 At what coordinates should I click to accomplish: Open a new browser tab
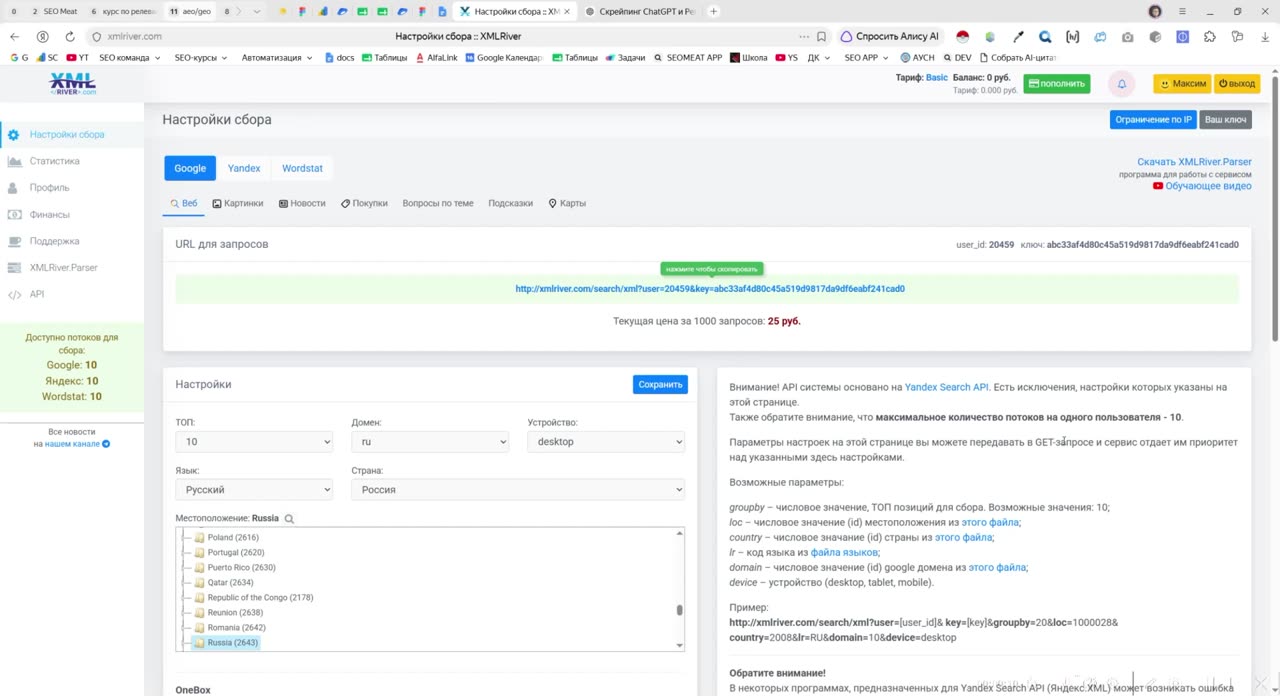[713, 12]
